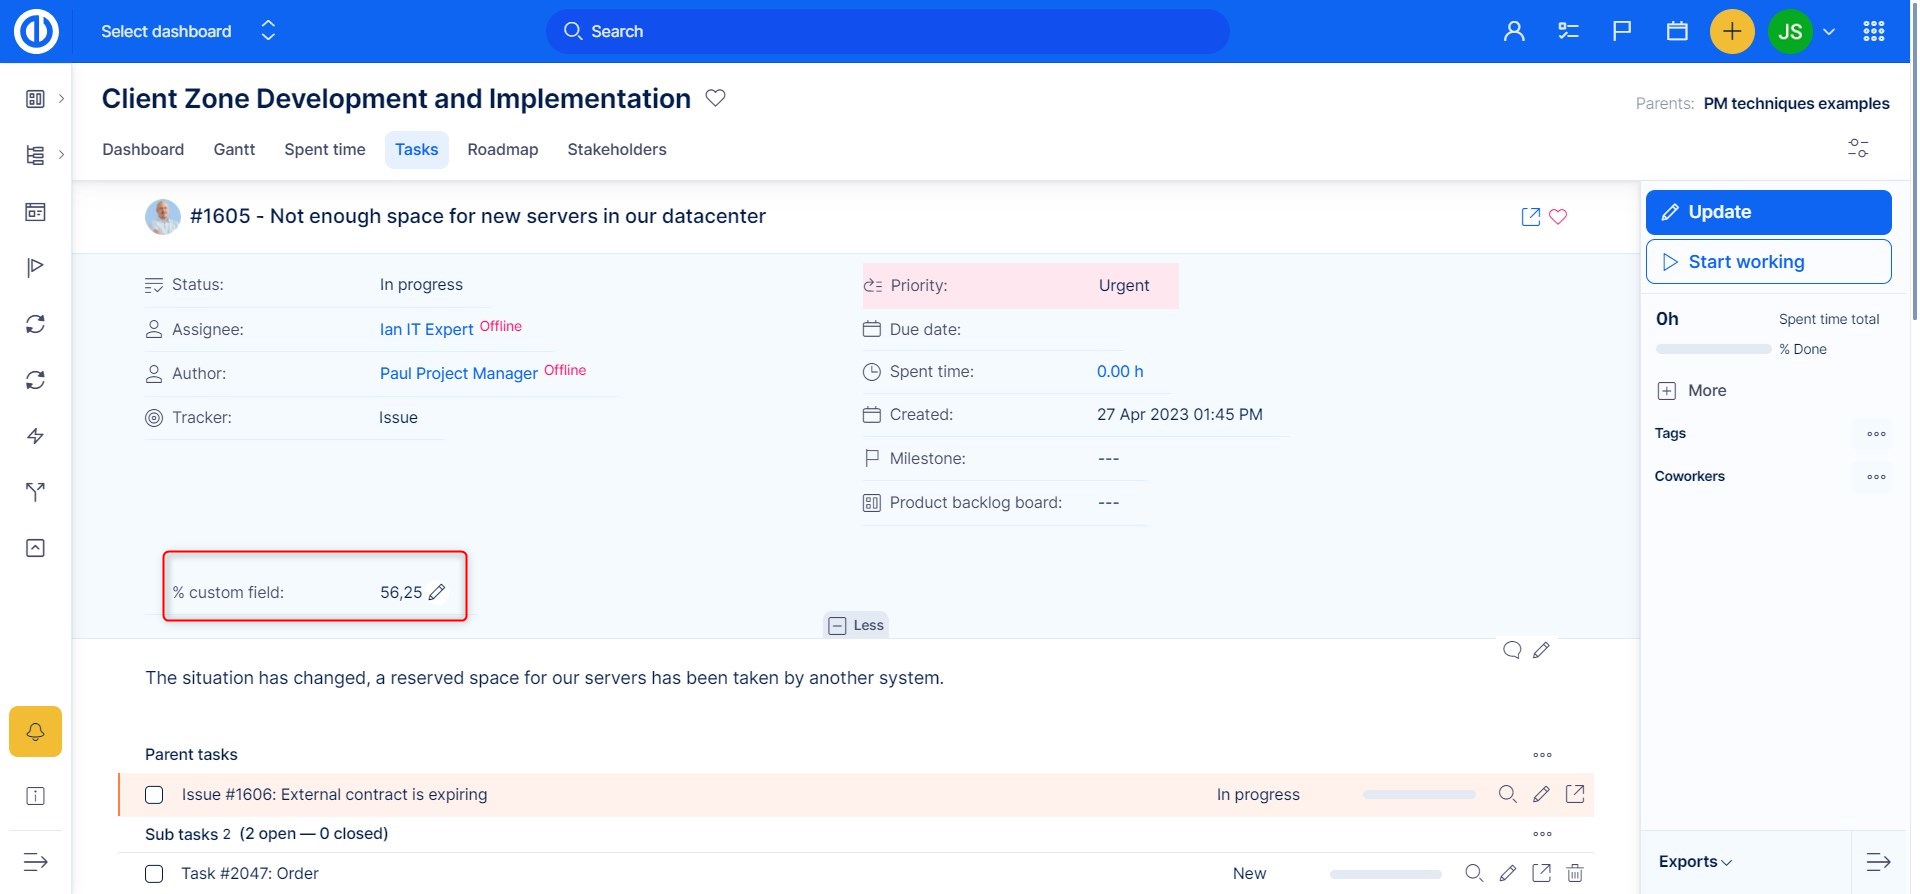Switch to the Gantt tab
Viewport: 1920px width, 894px height.
click(234, 149)
